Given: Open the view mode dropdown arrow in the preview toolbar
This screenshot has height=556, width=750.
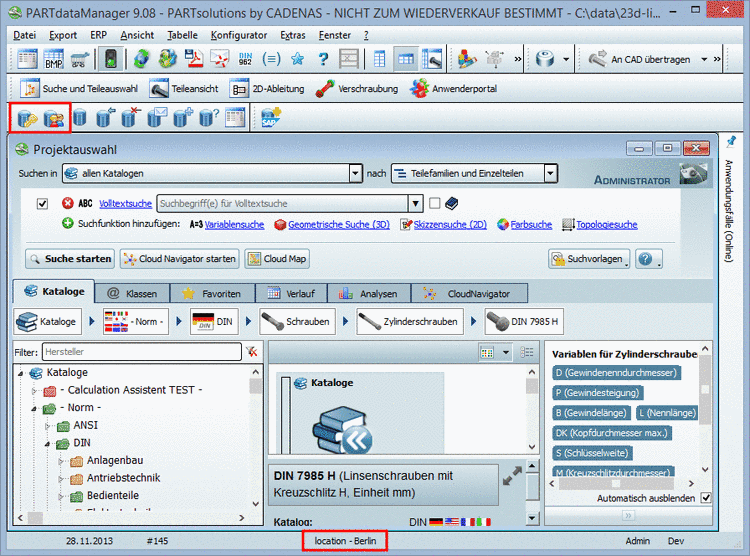Looking at the screenshot, I should [506, 353].
